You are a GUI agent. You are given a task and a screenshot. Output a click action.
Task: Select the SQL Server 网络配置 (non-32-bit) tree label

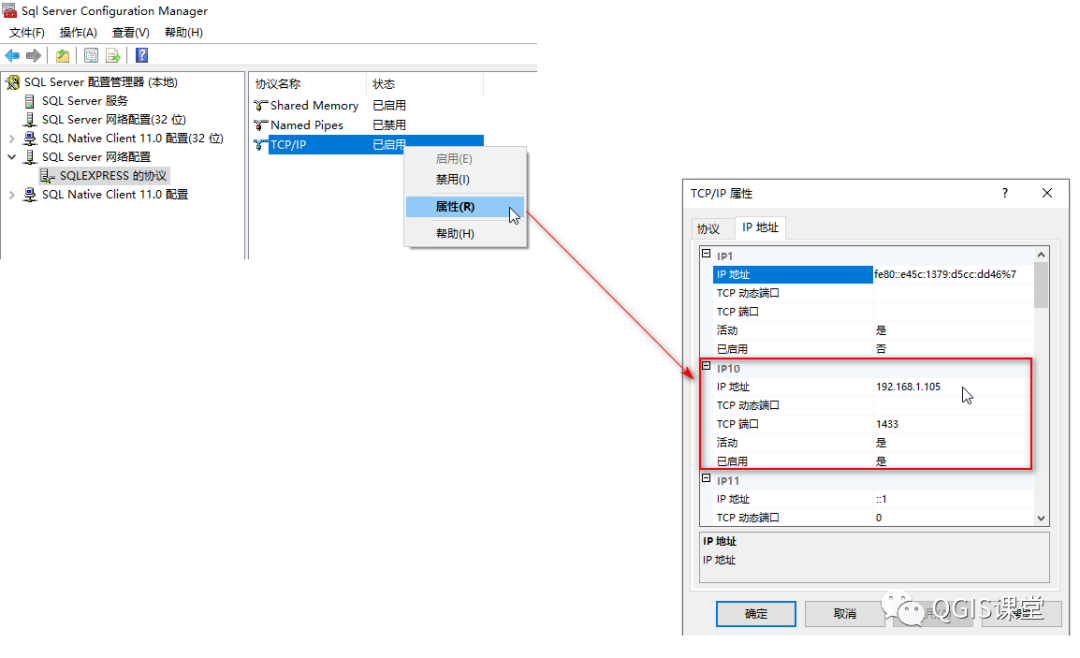96,157
